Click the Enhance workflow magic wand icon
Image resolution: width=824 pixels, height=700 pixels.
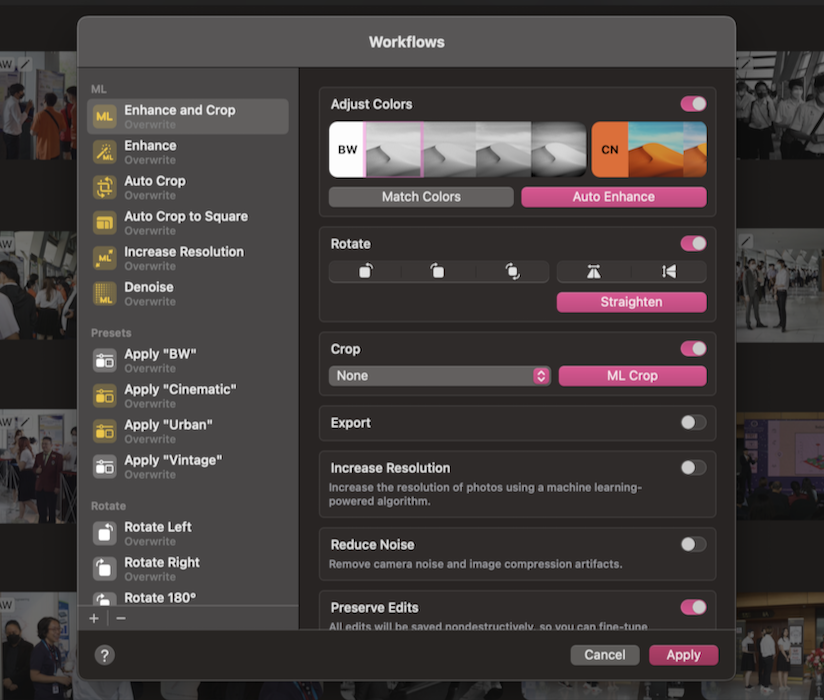[x=105, y=152]
